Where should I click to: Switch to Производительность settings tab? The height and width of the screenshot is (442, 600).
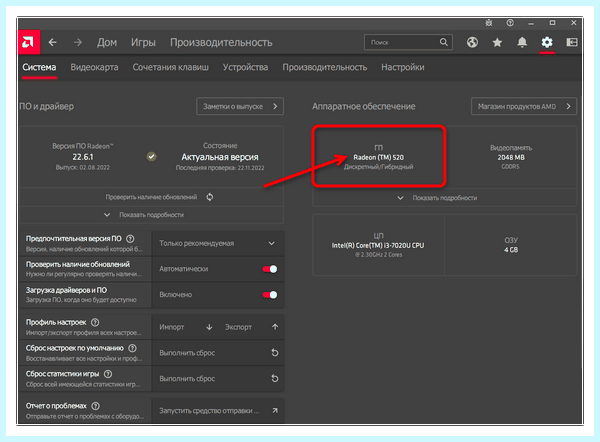coord(324,67)
